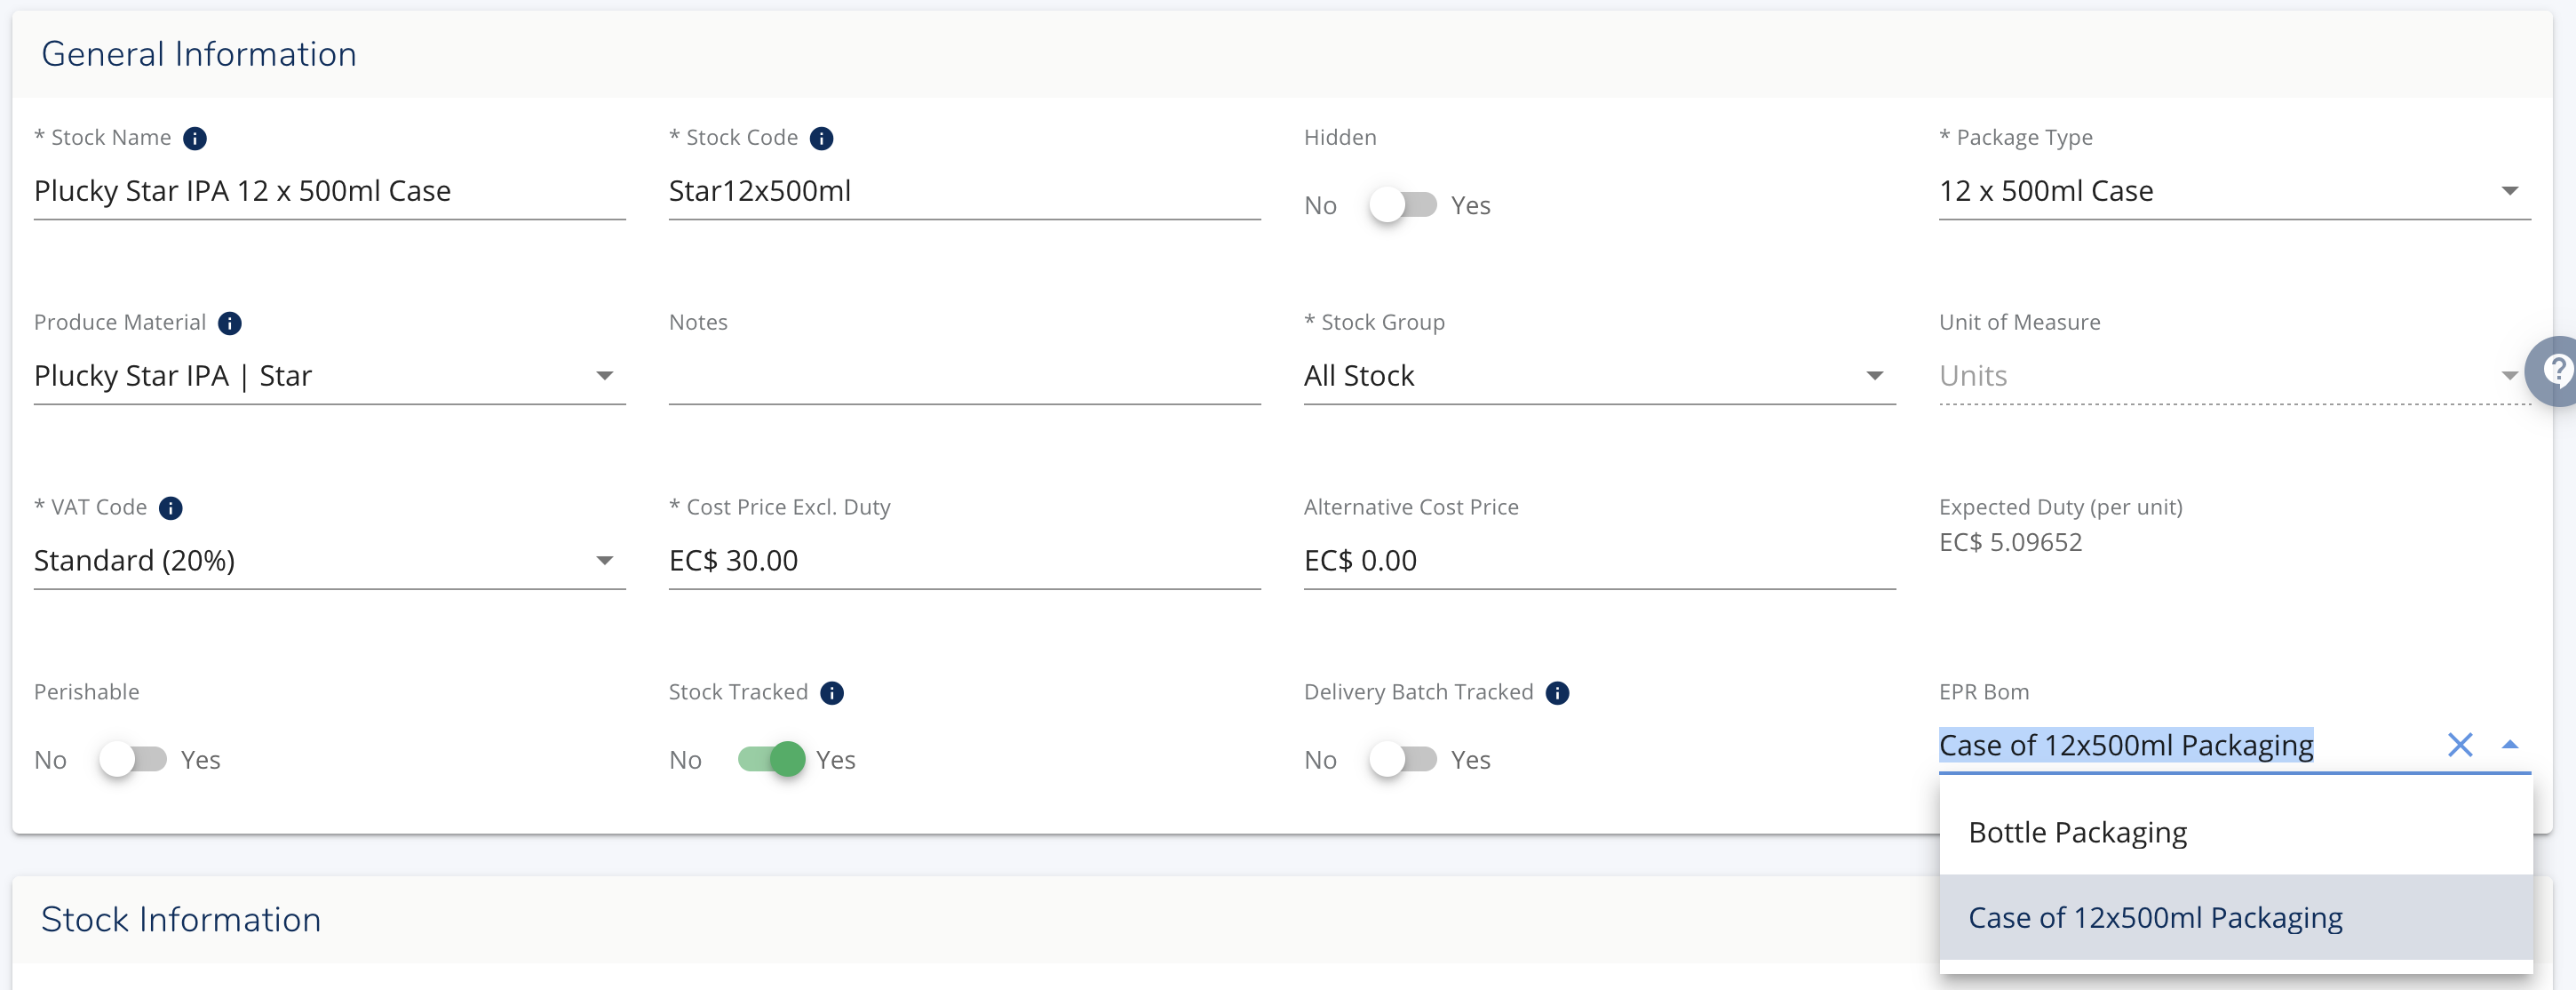Click the Delivery Batch Tracked info icon
Screen dimensions: 2576x990
(x=1557, y=692)
